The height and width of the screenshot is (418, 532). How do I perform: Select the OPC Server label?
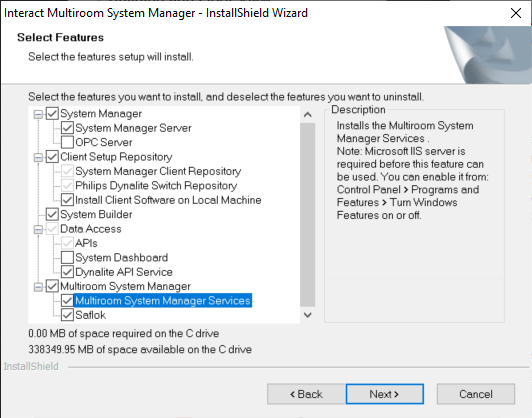(104, 142)
